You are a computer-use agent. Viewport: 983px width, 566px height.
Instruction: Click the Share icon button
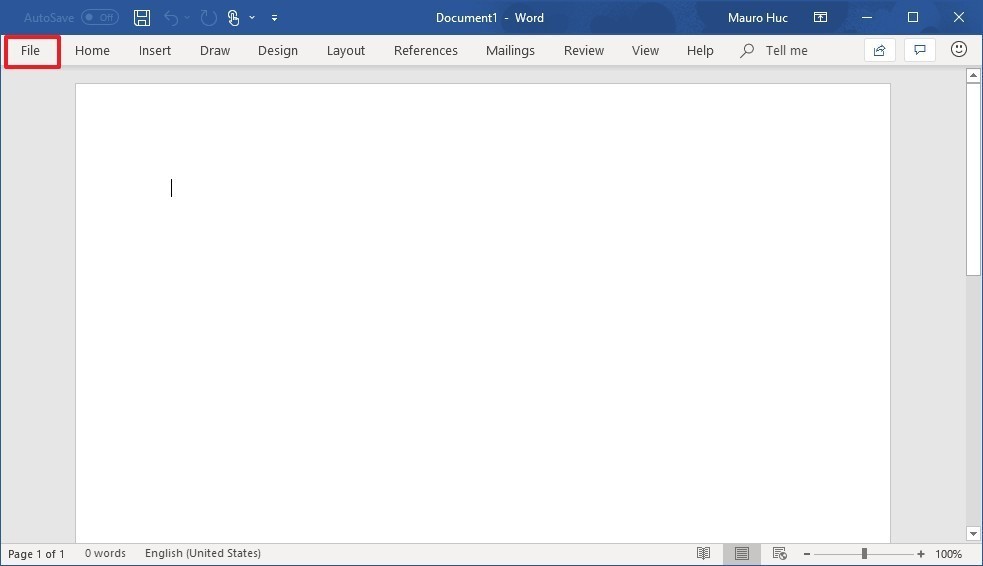[x=880, y=50]
